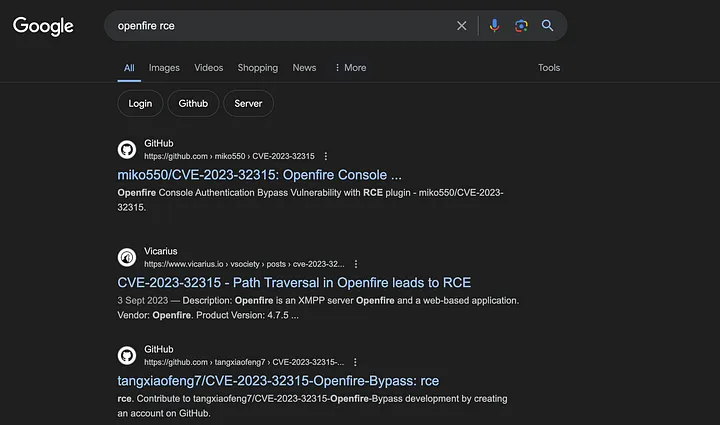Click the 'Openfire Console Authentication Bypass' snippet text

310,200
